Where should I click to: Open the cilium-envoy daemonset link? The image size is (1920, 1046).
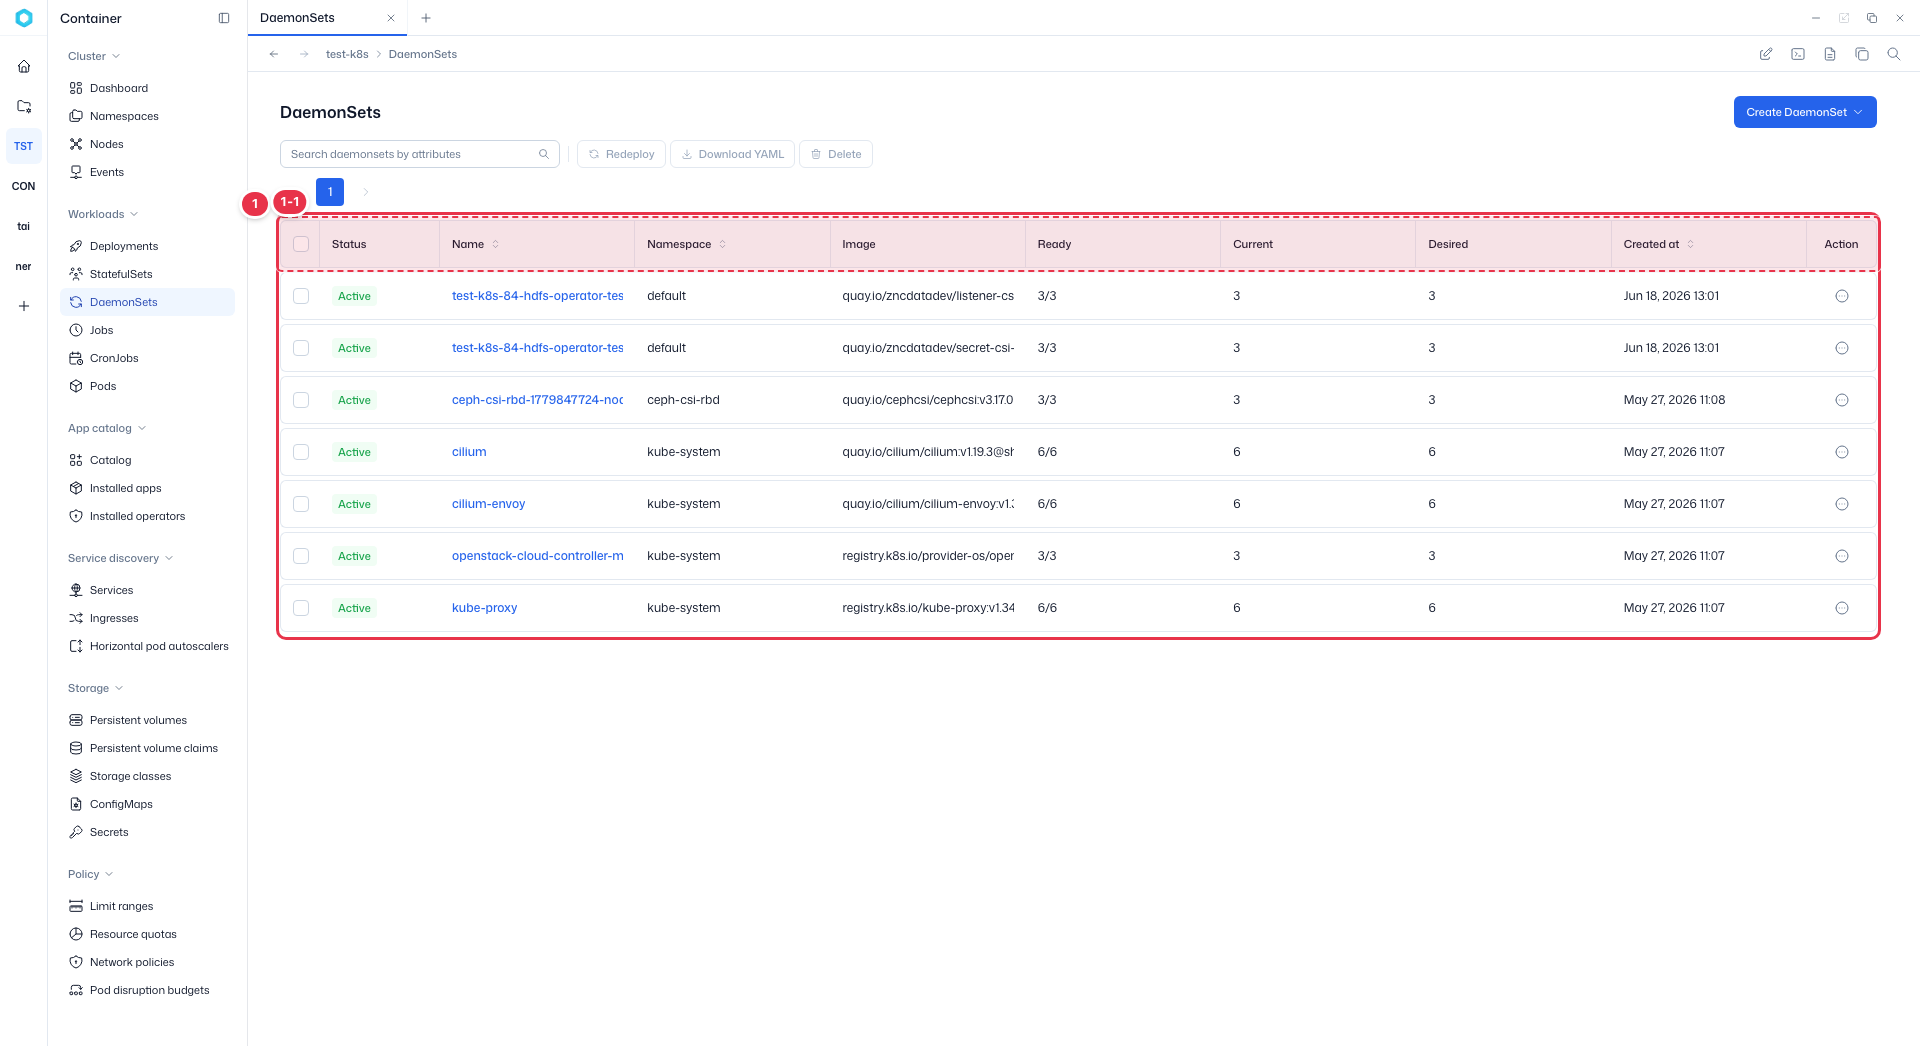pos(488,504)
